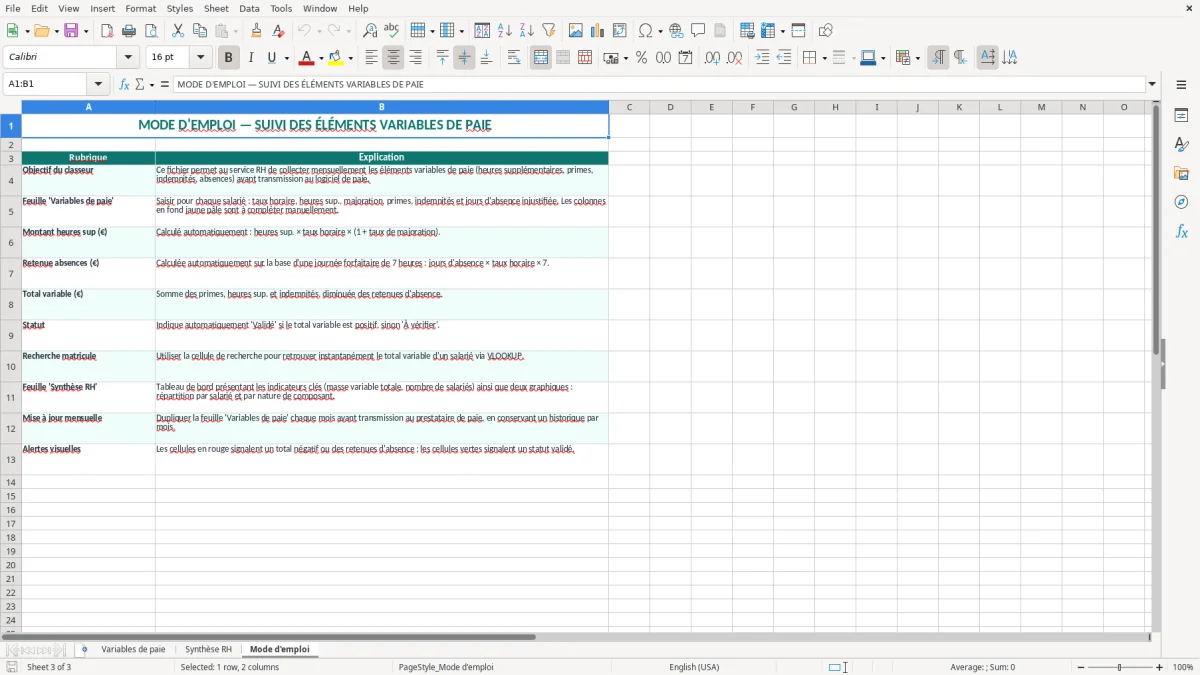Expand the formula bar using its arrow
Screen dimensions: 1200x675
pyautogui.click(x=1152, y=84)
